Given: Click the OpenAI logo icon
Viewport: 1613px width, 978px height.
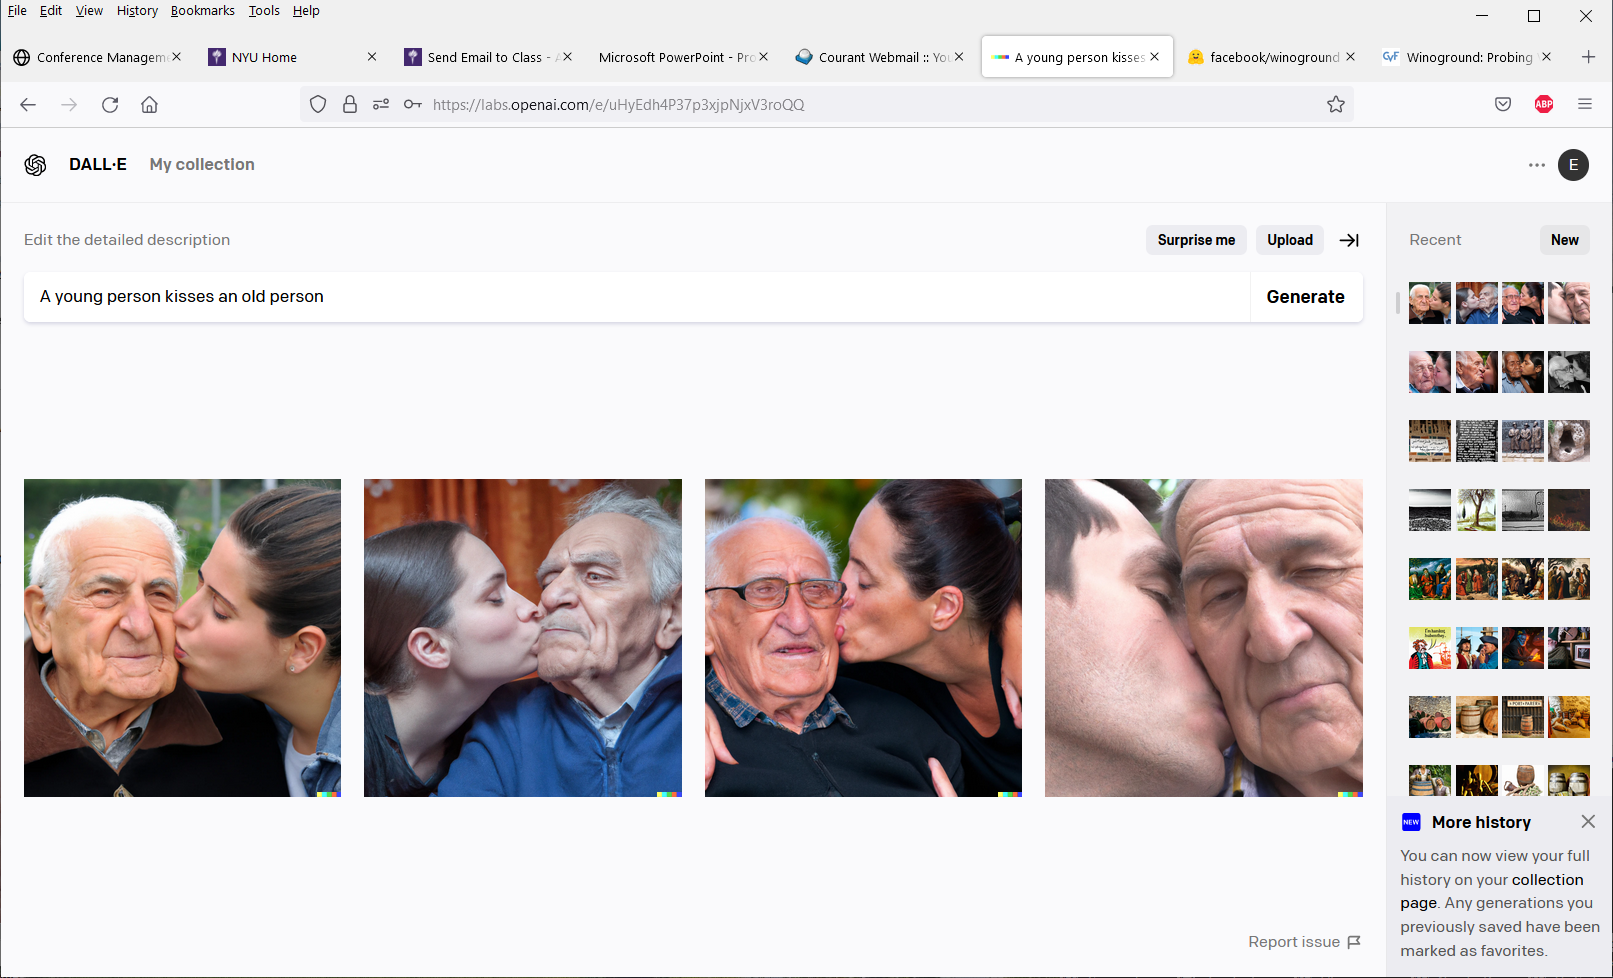Looking at the screenshot, I should coord(36,165).
